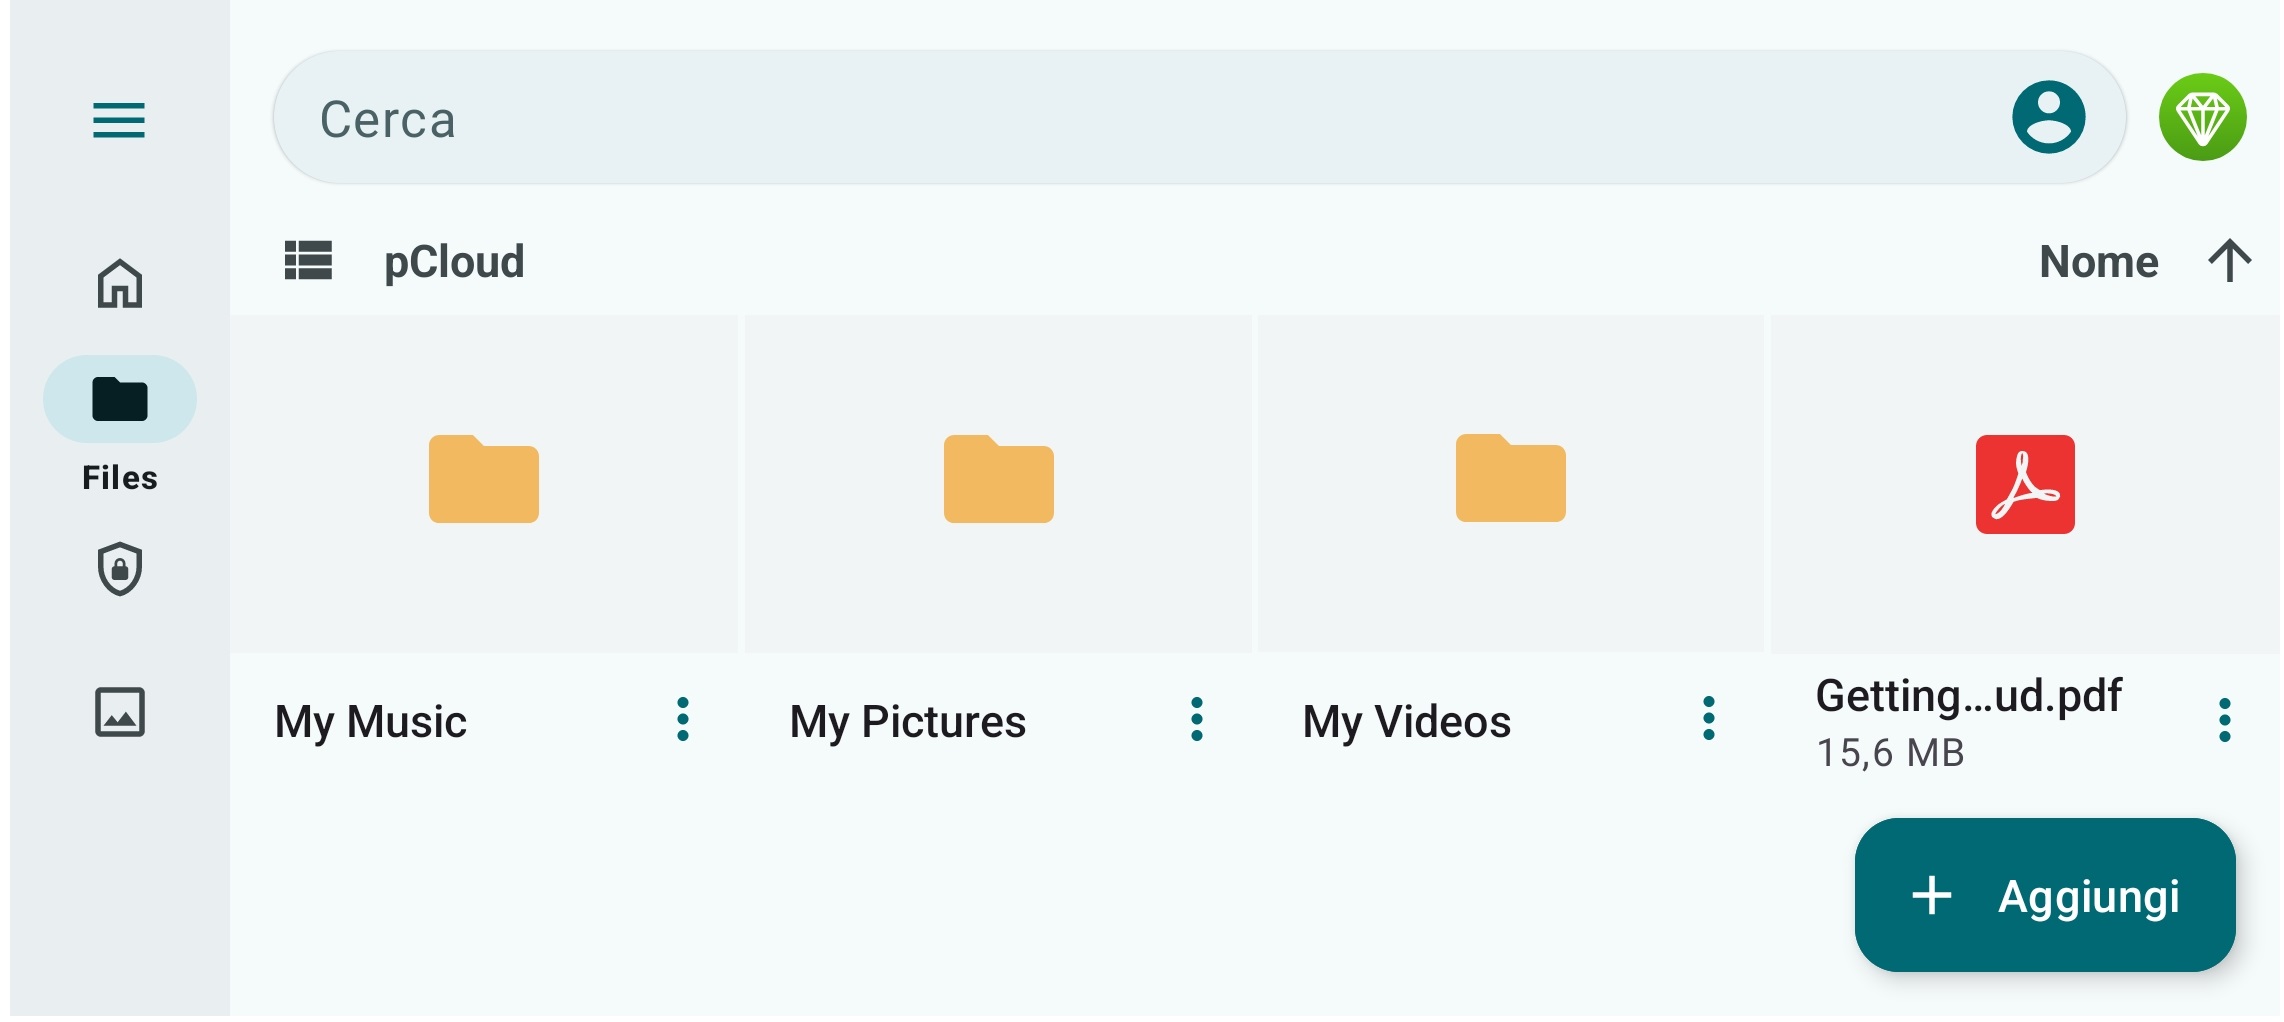2284x1022 pixels.
Task: Open the My Pictures three-dot menu
Action: [x=1197, y=719]
